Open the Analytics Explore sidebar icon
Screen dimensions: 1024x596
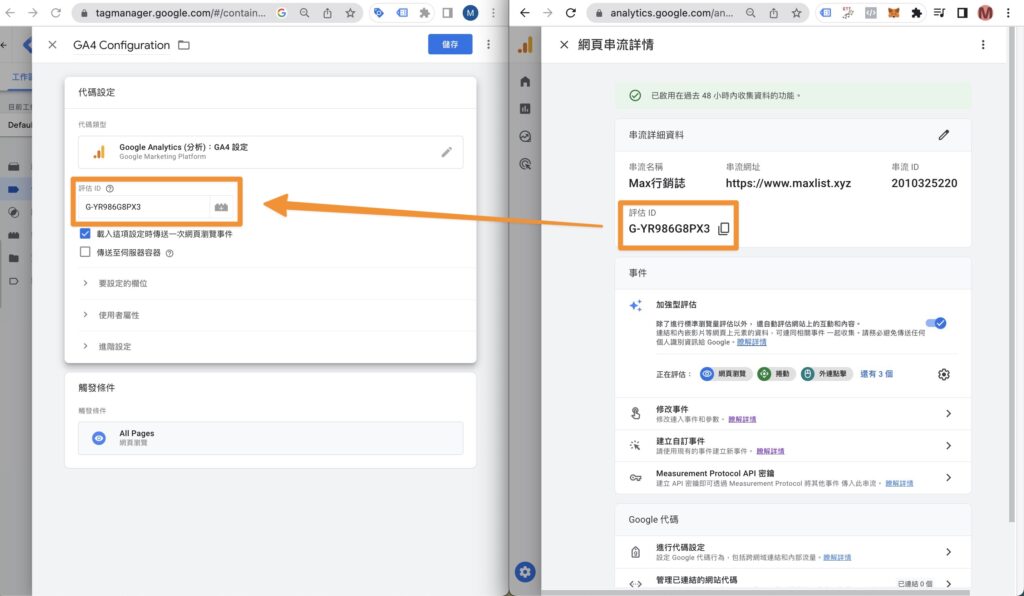coord(525,136)
